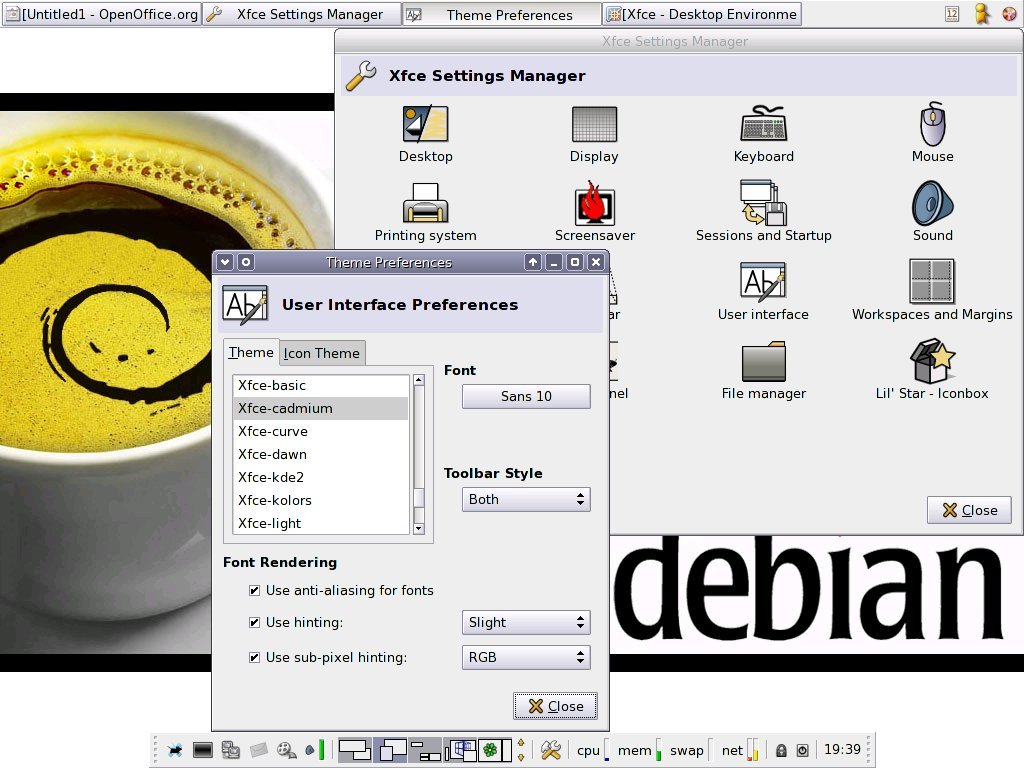Screen dimensions: 1024x768
Task: Close the Theme Preferences dialog via Close
Action: pos(555,706)
